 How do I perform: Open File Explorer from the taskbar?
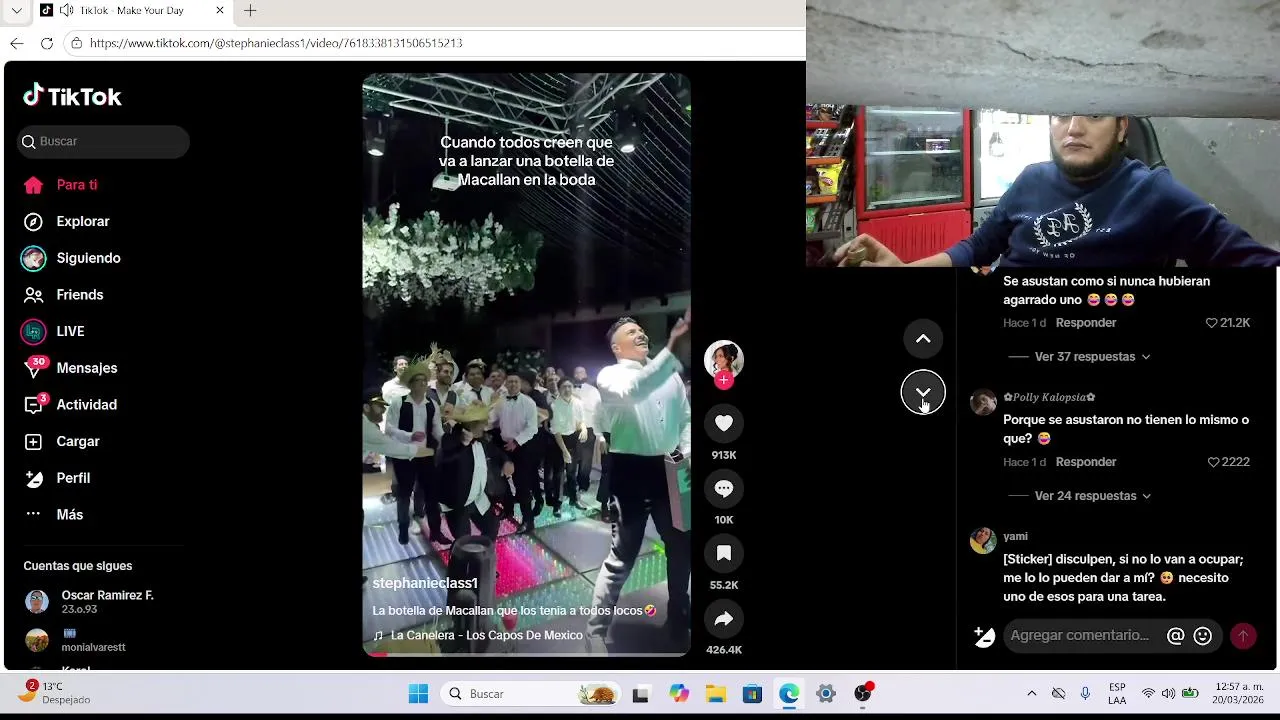click(716, 694)
